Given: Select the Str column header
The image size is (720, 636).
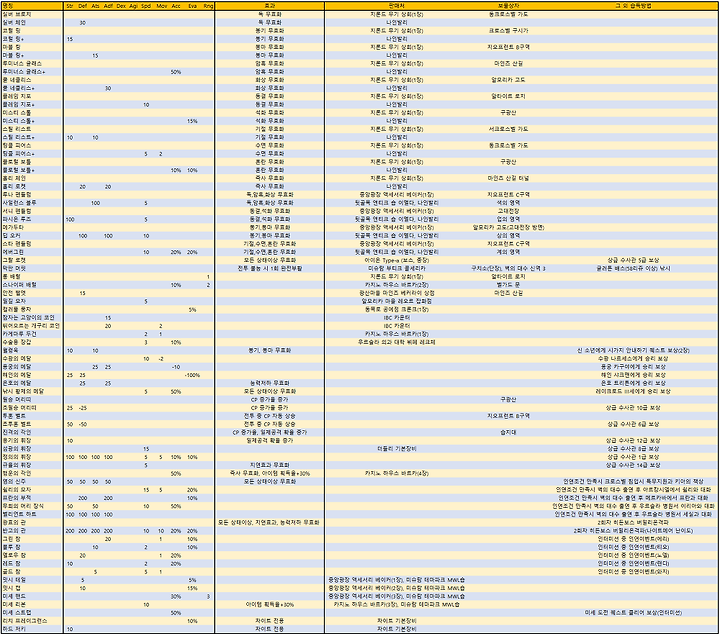Looking at the screenshot, I should 69,6.
